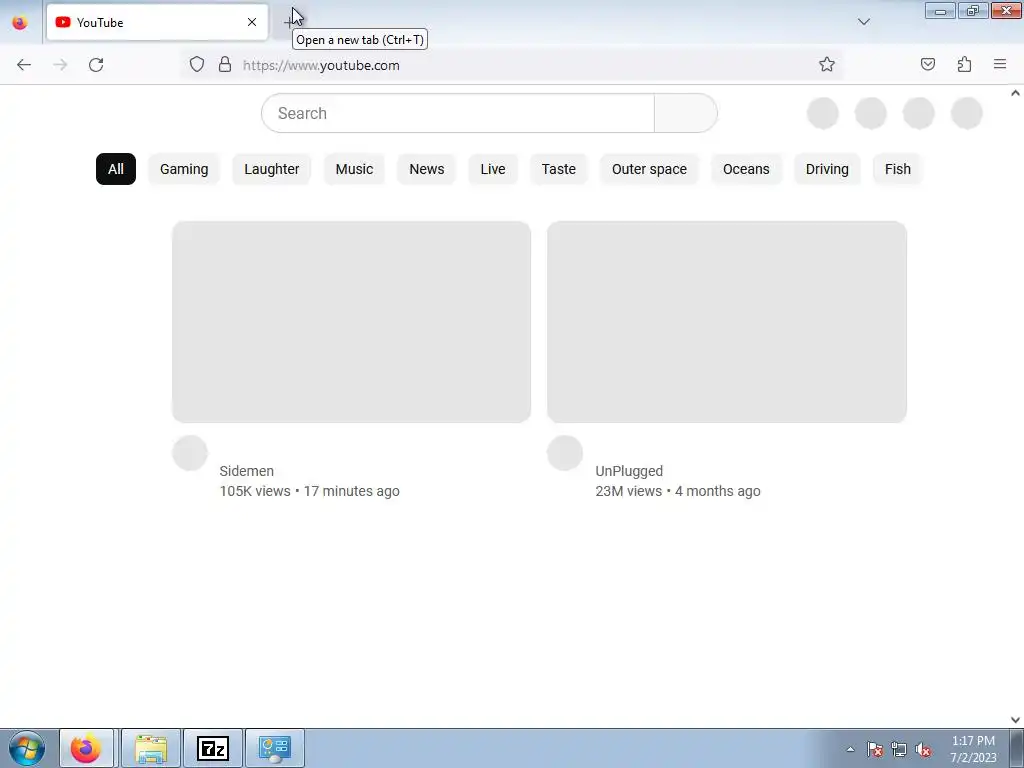Viewport: 1024px width, 768px height.
Task: Open 7-Zip from the taskbar
Action: (x=213, y=748)
